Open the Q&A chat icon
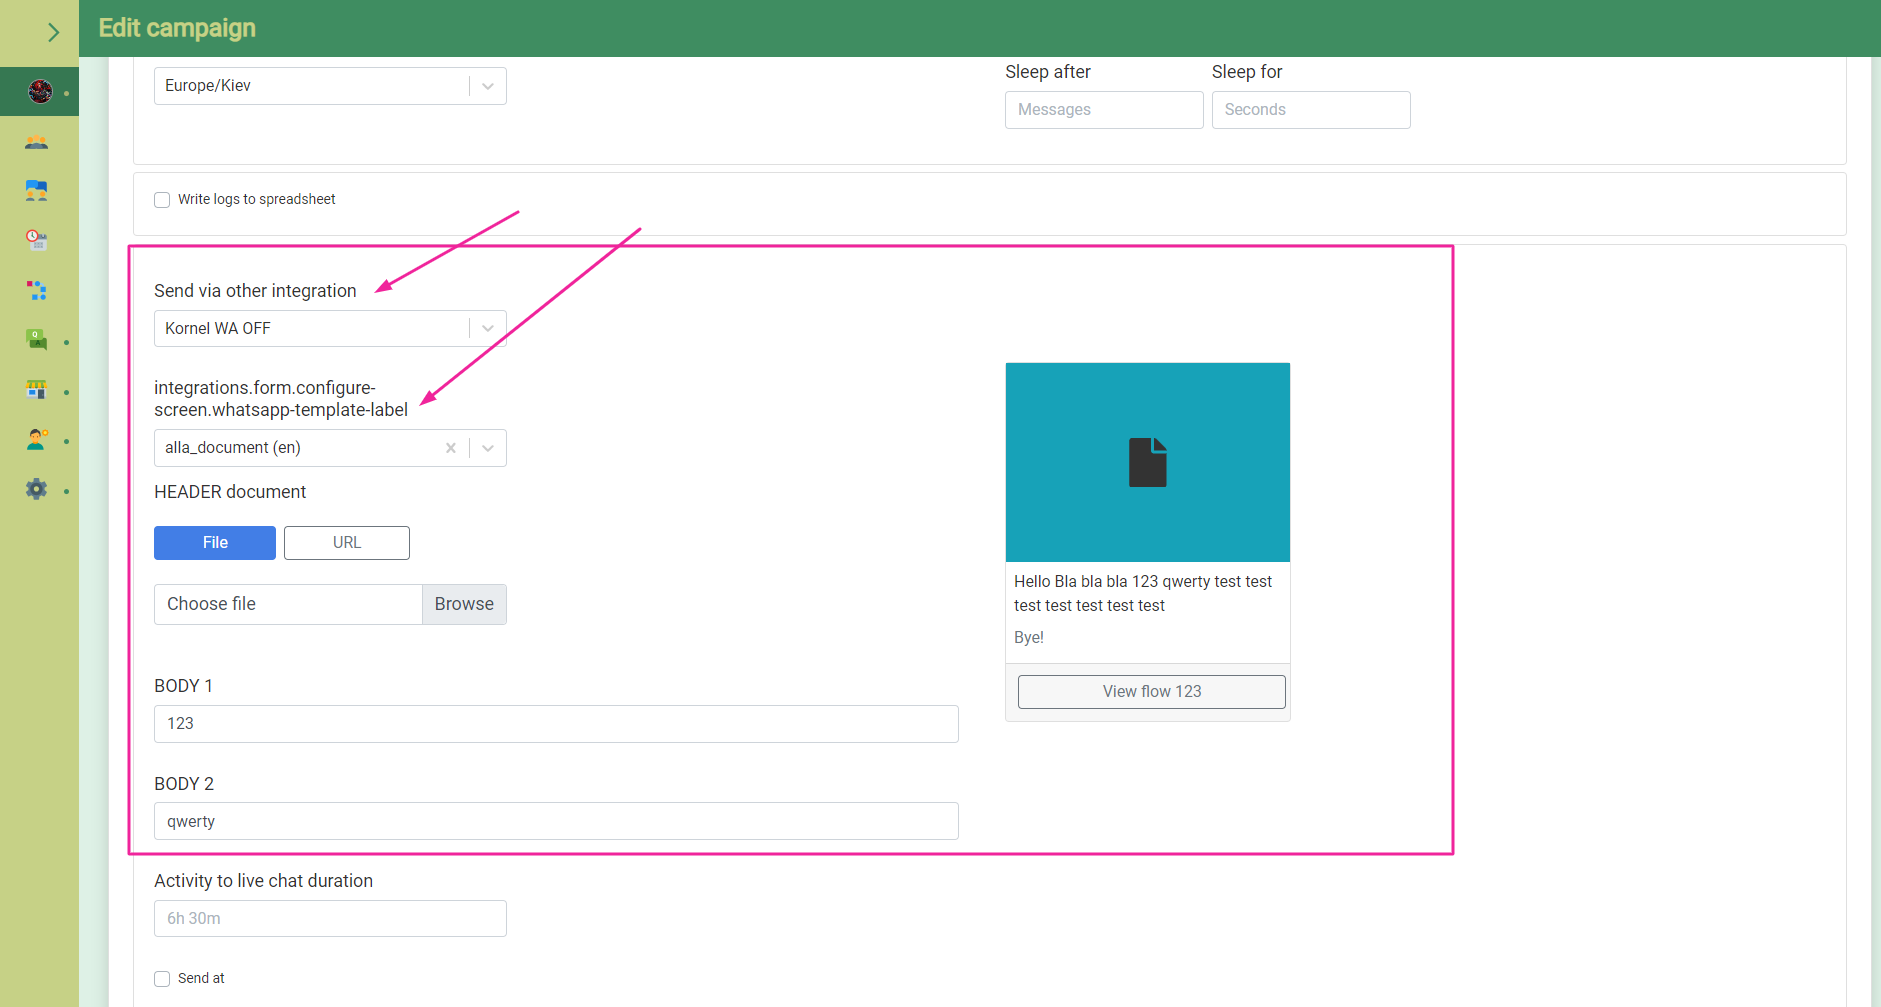This screenshot has height=1007, width=1881. pos(37,340)
